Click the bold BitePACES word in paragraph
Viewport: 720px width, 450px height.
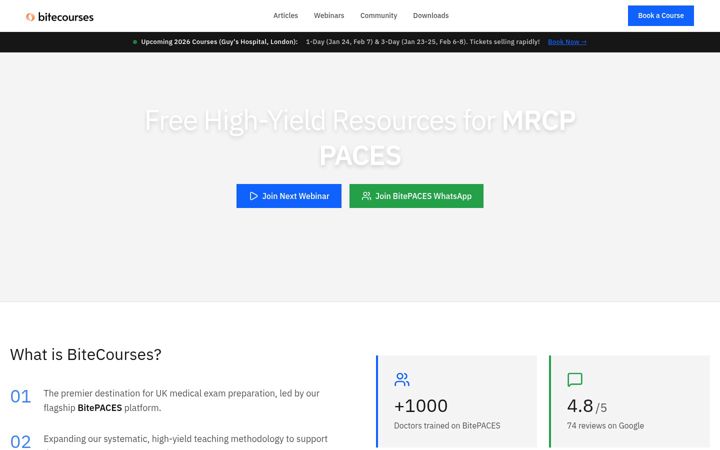point(100,408)
